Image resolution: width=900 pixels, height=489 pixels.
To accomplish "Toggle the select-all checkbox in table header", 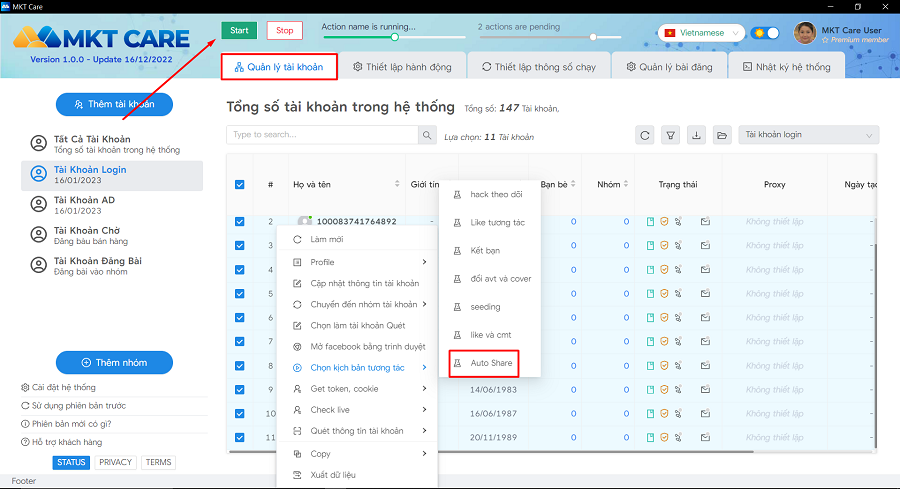I will (240, 185).
